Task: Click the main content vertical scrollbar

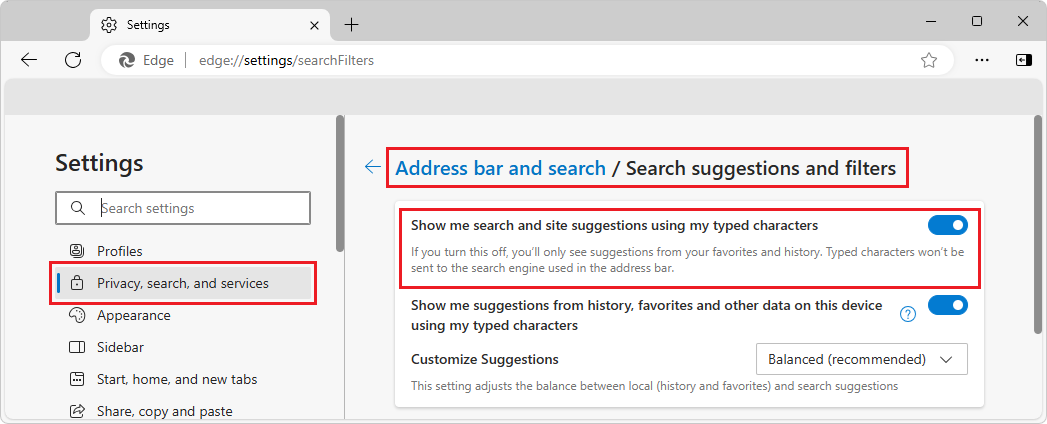Action: pos(1037,224)
